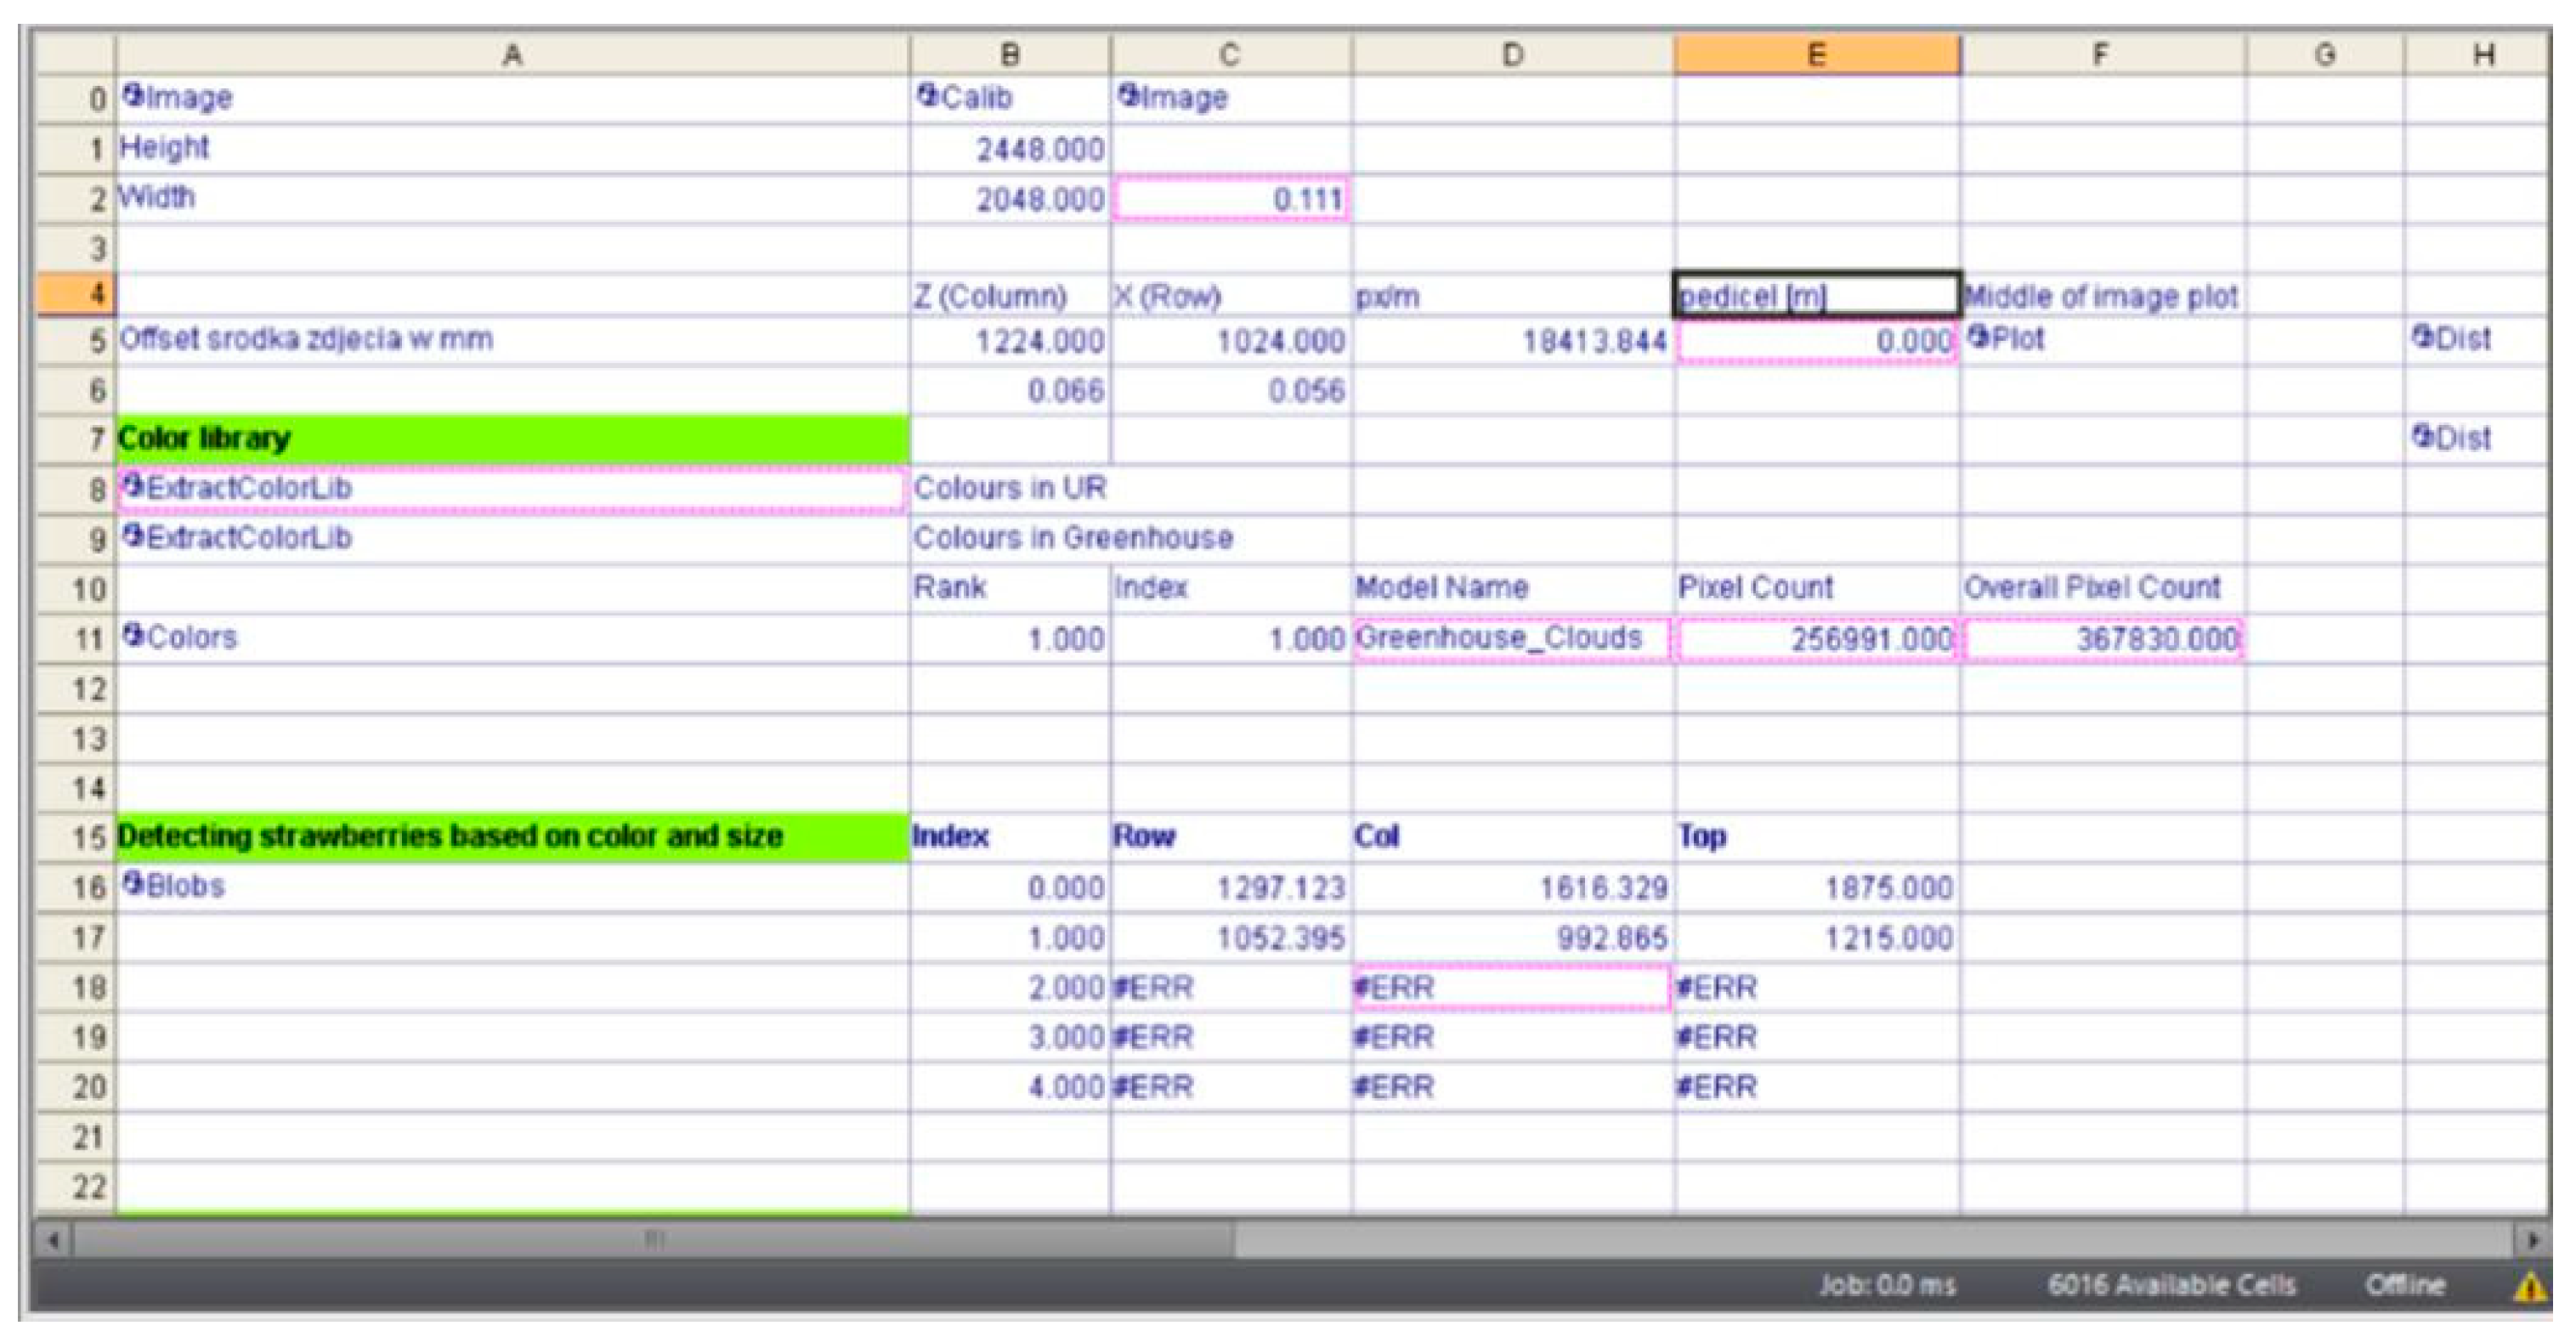Select the pedicel [m] cell
Viewport: 2576px width, 1337px height.
[x=1816, y=296]
